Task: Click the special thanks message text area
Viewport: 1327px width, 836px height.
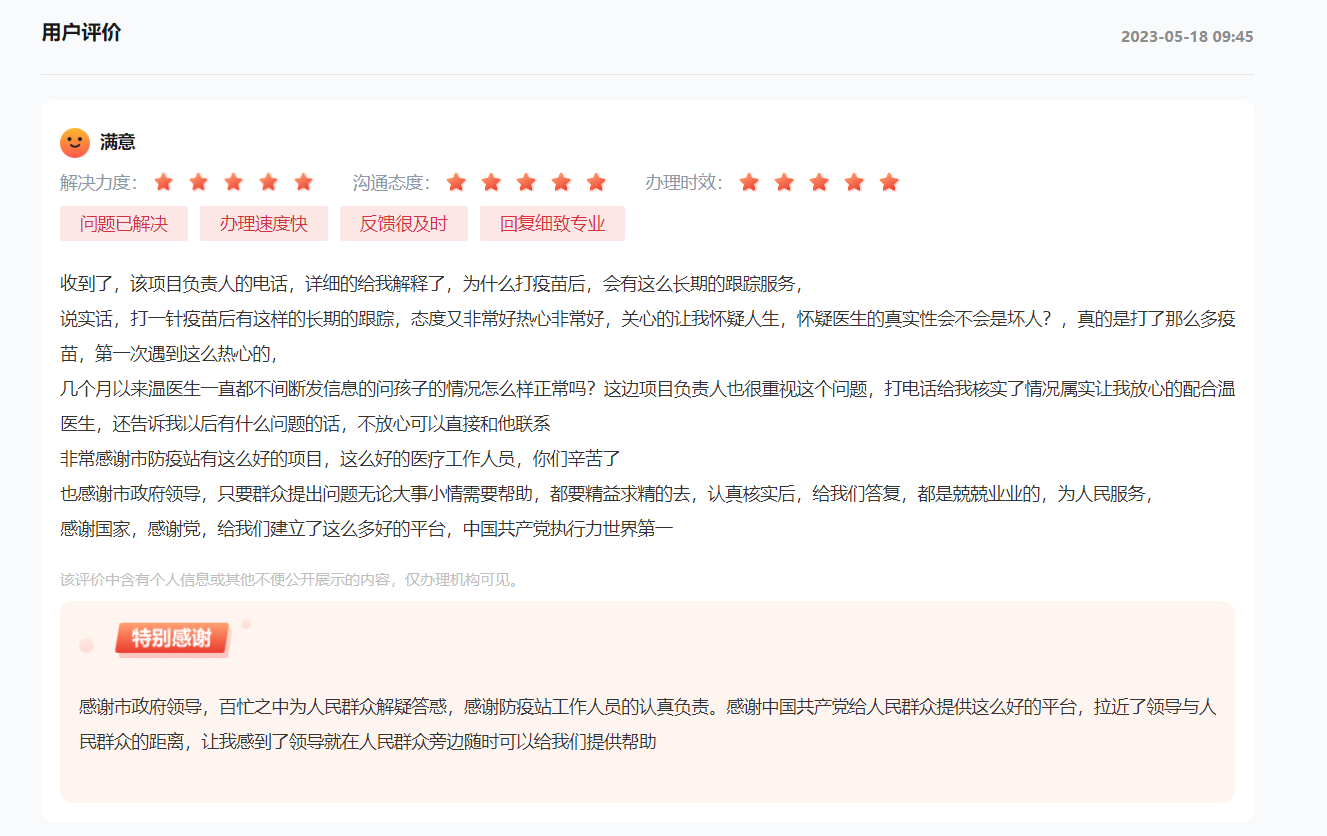Action: tap(650, 721)
